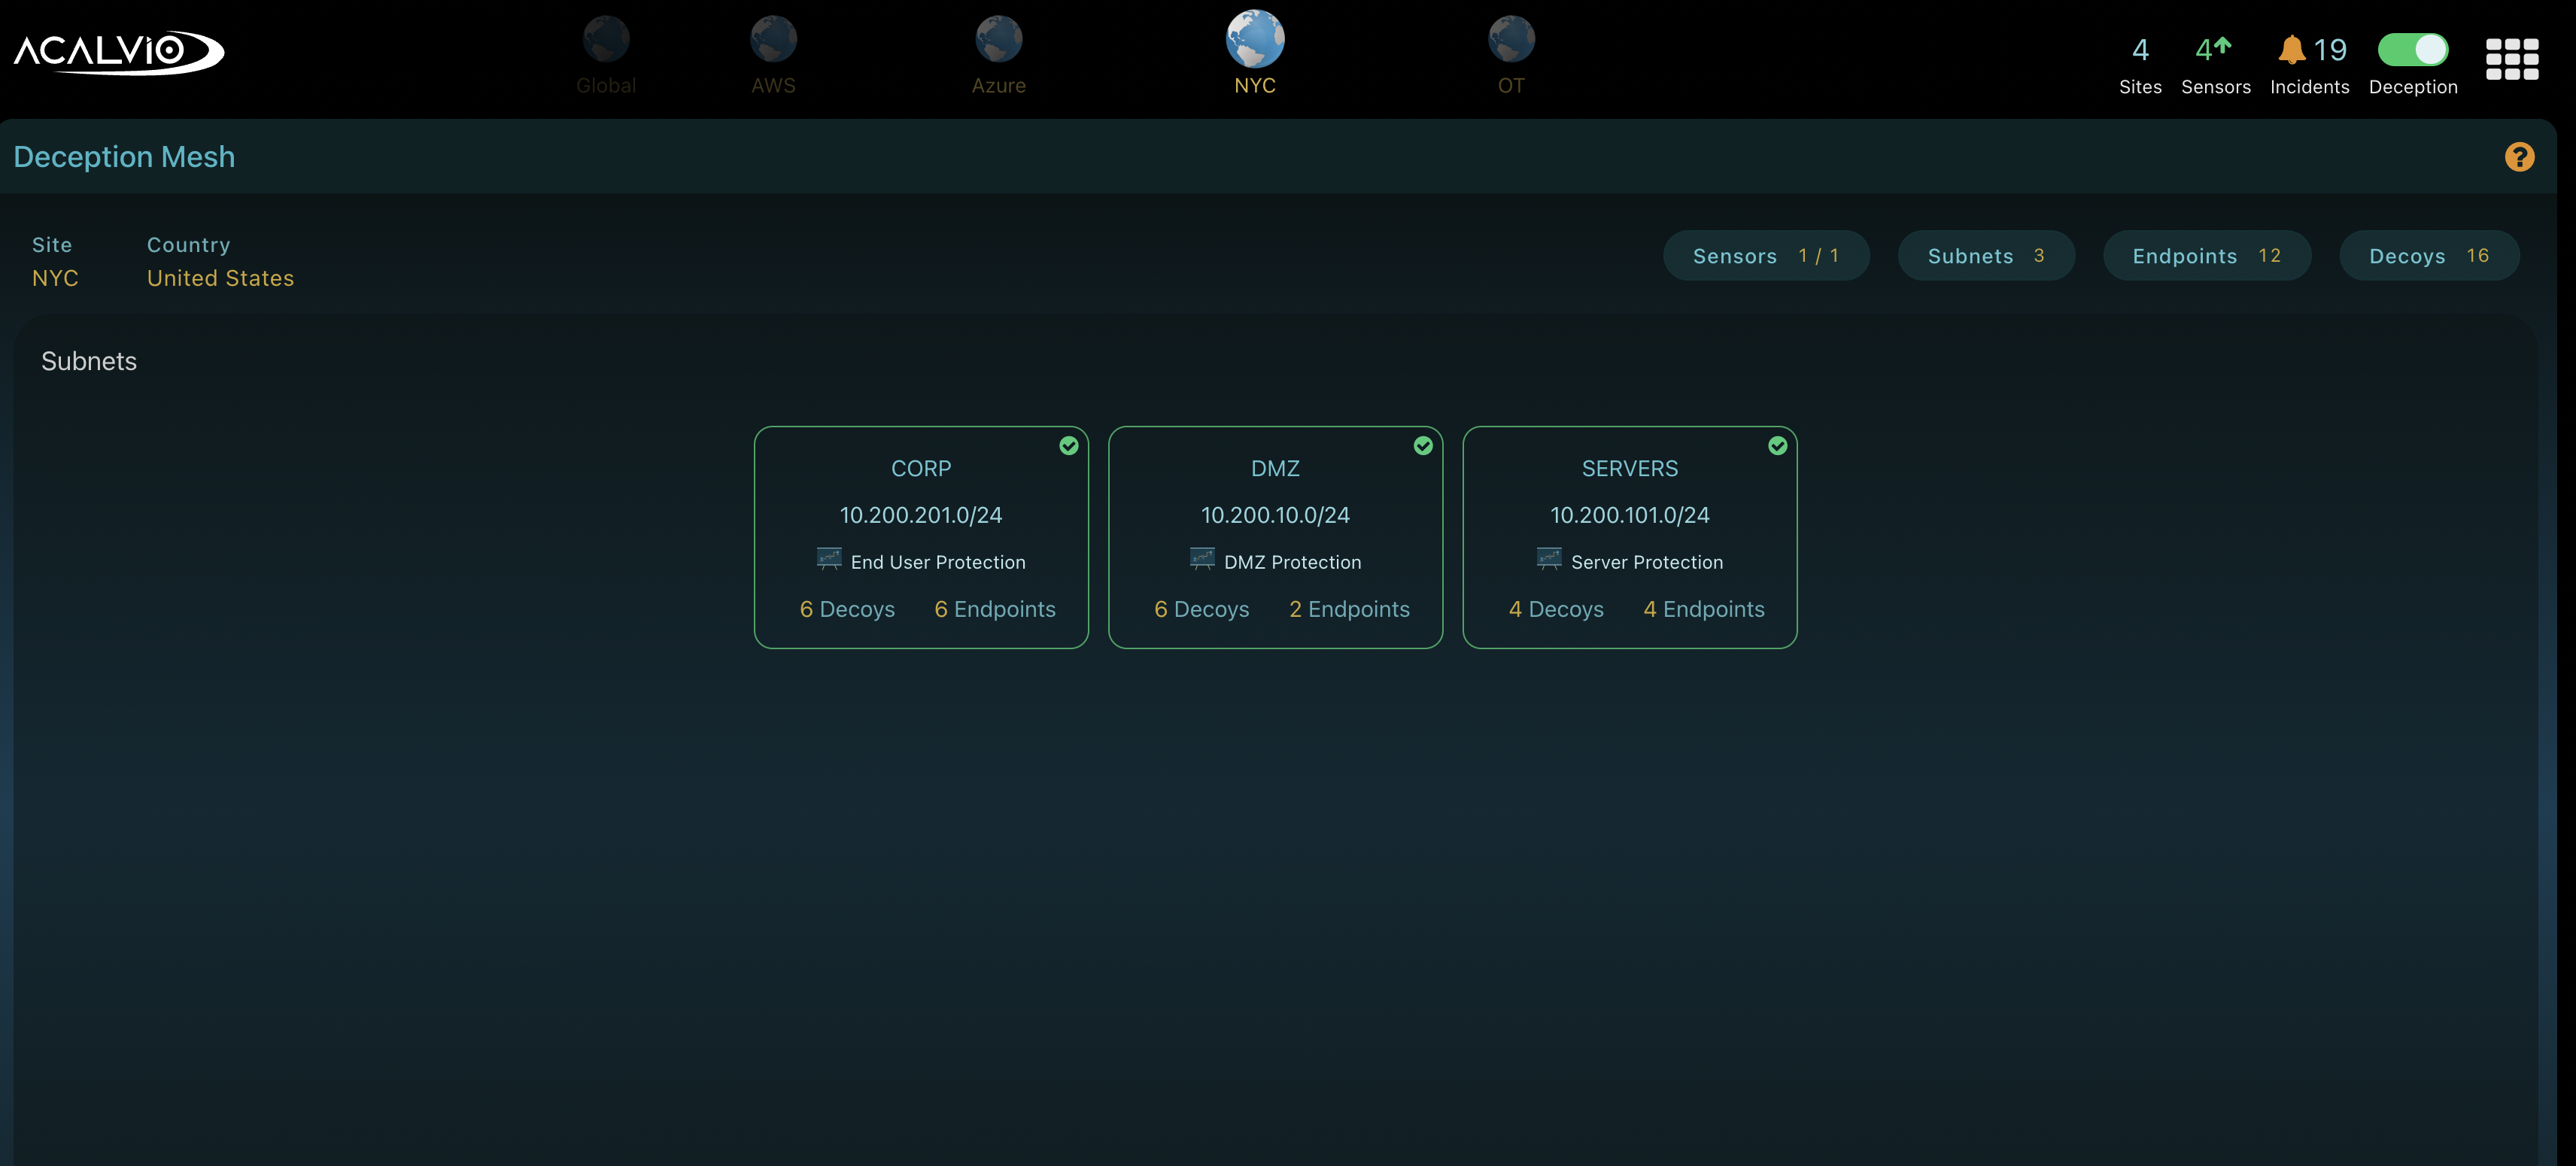Select the Global site globe icon
The image size is (2576, 1166).
pyautogui.click(x=606, y=39)
